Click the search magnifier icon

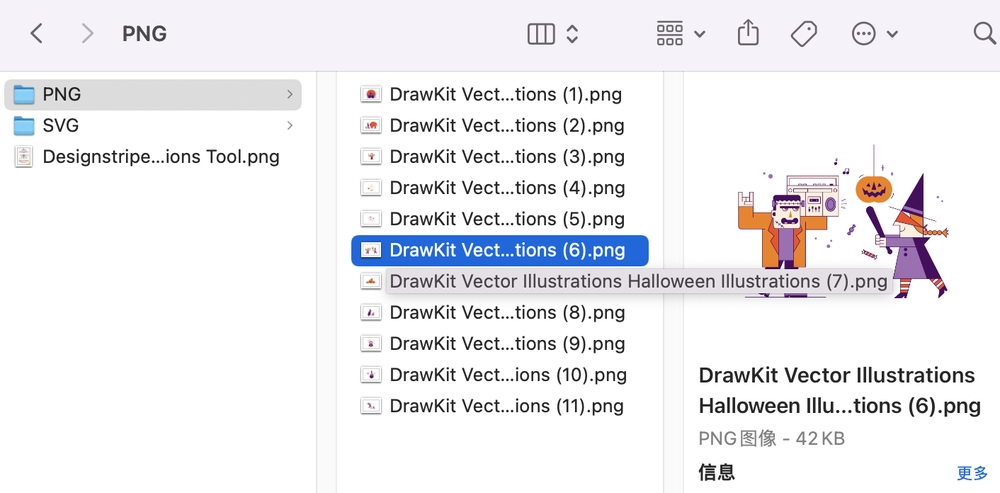986,33
